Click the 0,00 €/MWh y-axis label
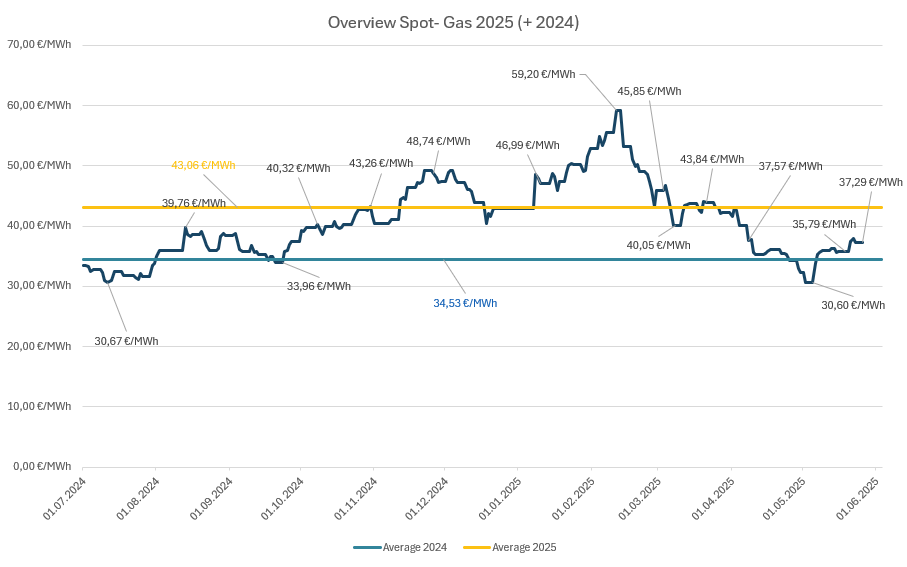This screenshot has width=907, height=567. point(42,466)
